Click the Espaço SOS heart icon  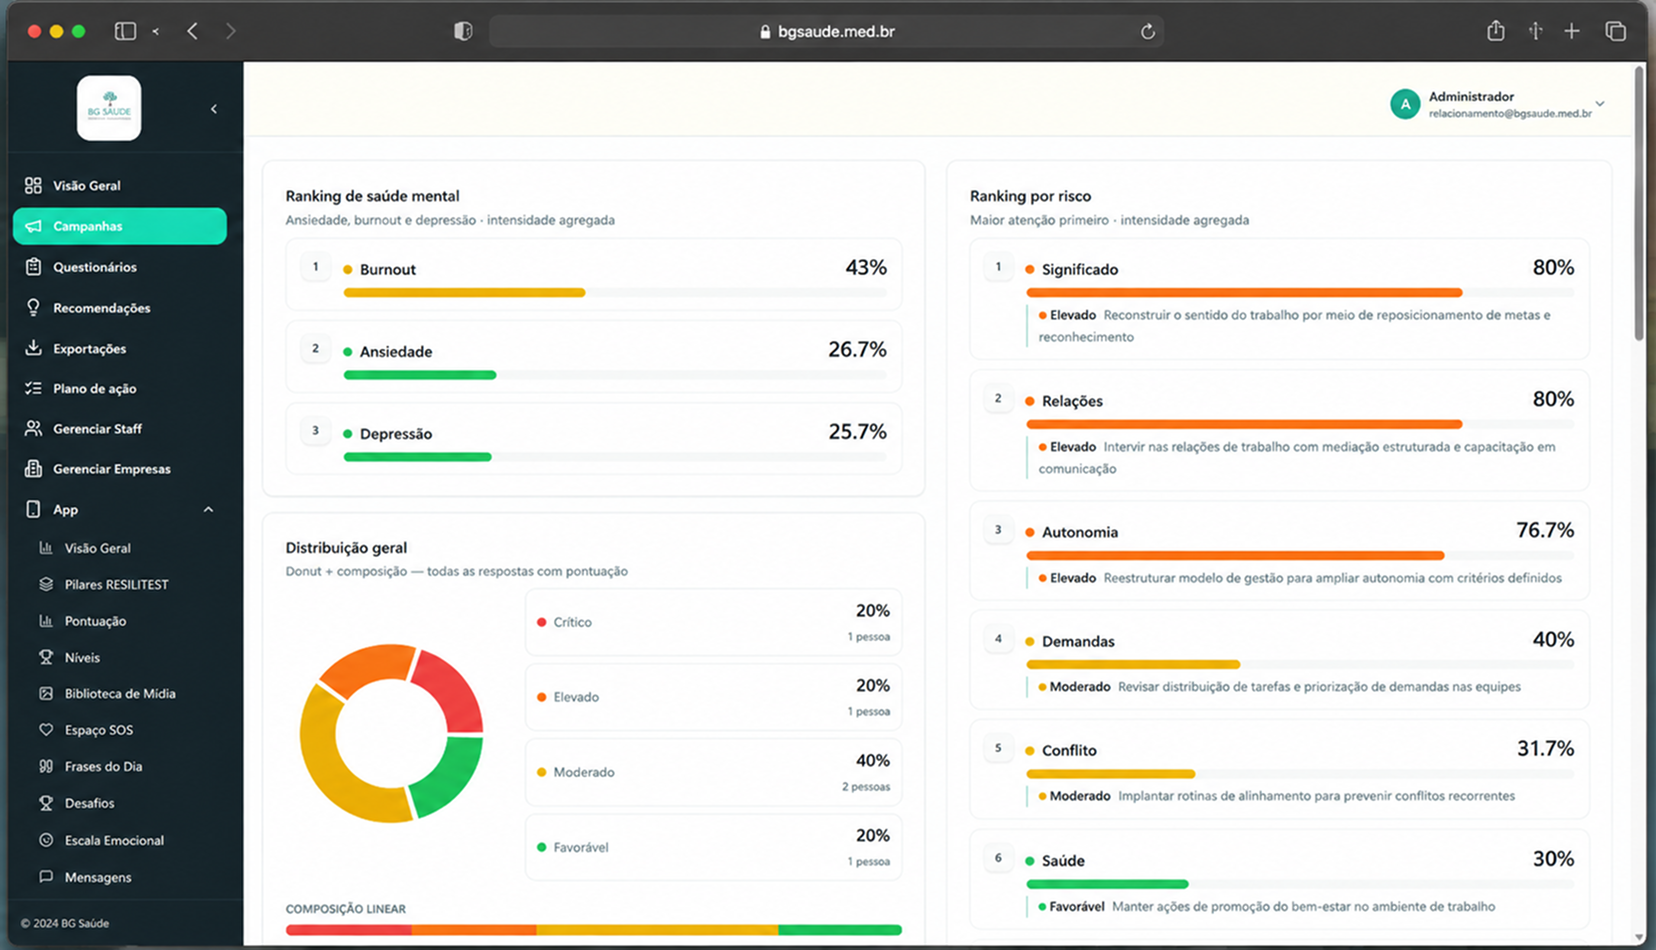coord(46,730)
